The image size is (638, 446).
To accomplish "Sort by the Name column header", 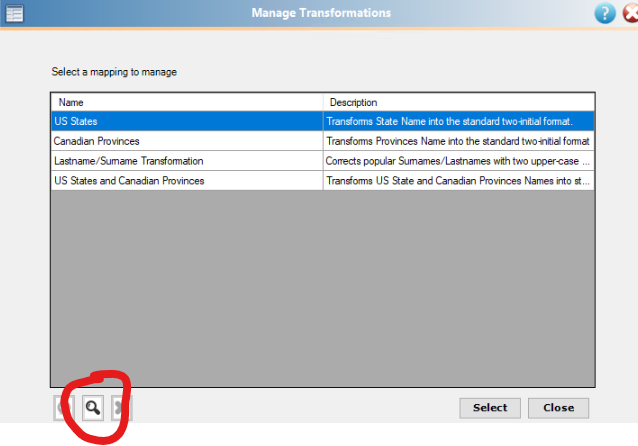I will [x=187, y=102].
